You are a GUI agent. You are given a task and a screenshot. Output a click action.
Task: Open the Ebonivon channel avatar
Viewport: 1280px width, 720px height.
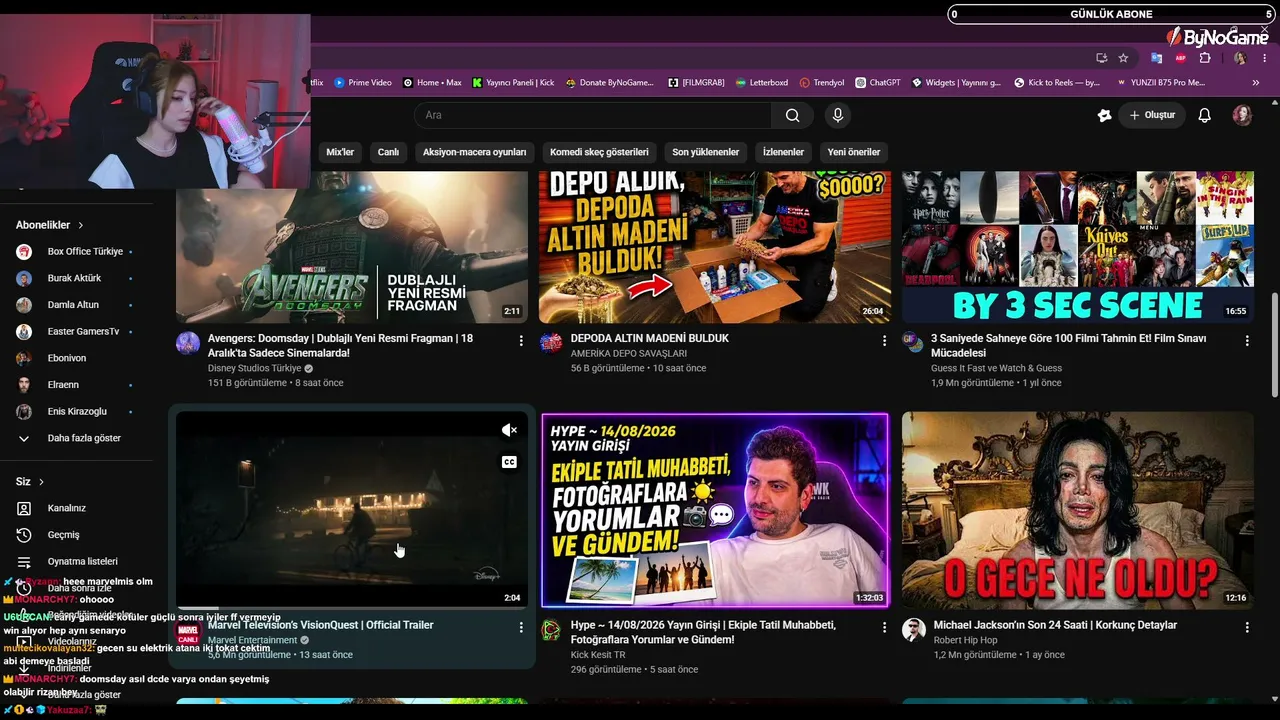tap(24, 358)
